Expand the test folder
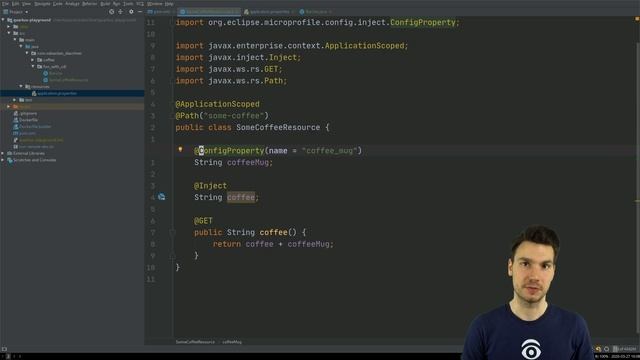 [x=15, y=100]
